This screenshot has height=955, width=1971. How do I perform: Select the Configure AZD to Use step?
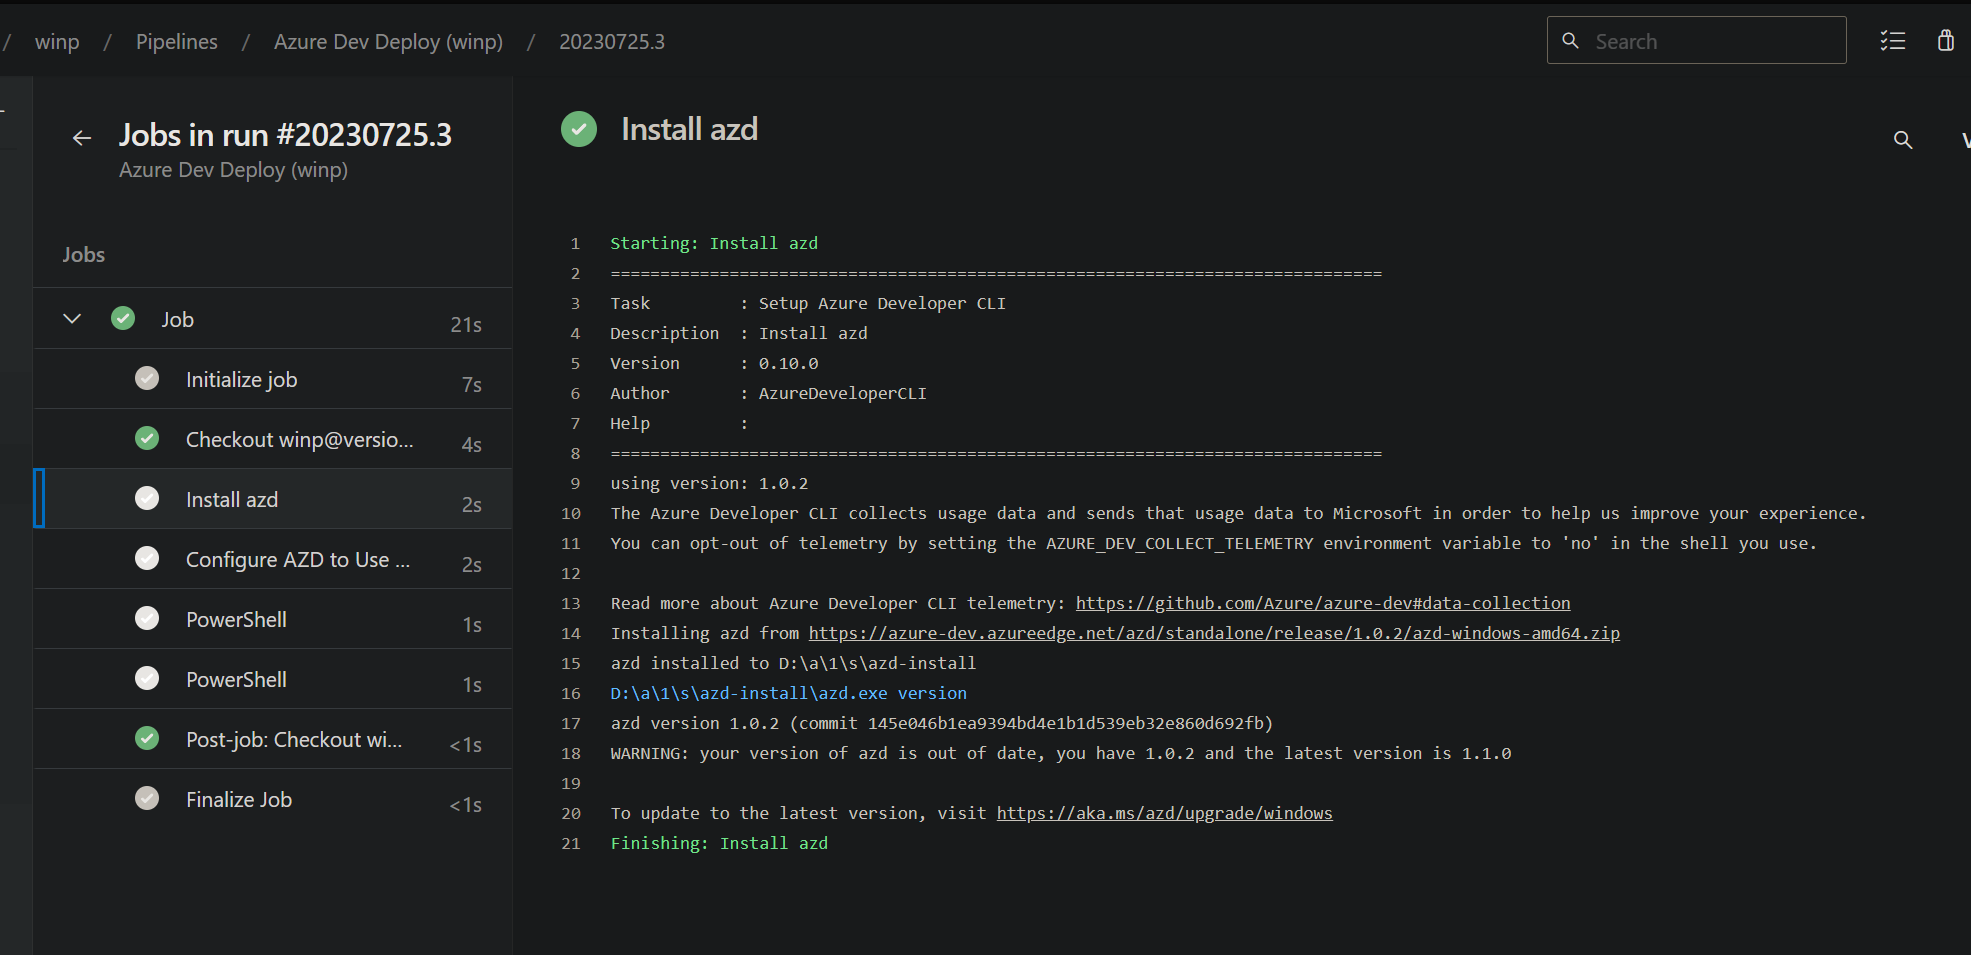(x=274, y=559)
